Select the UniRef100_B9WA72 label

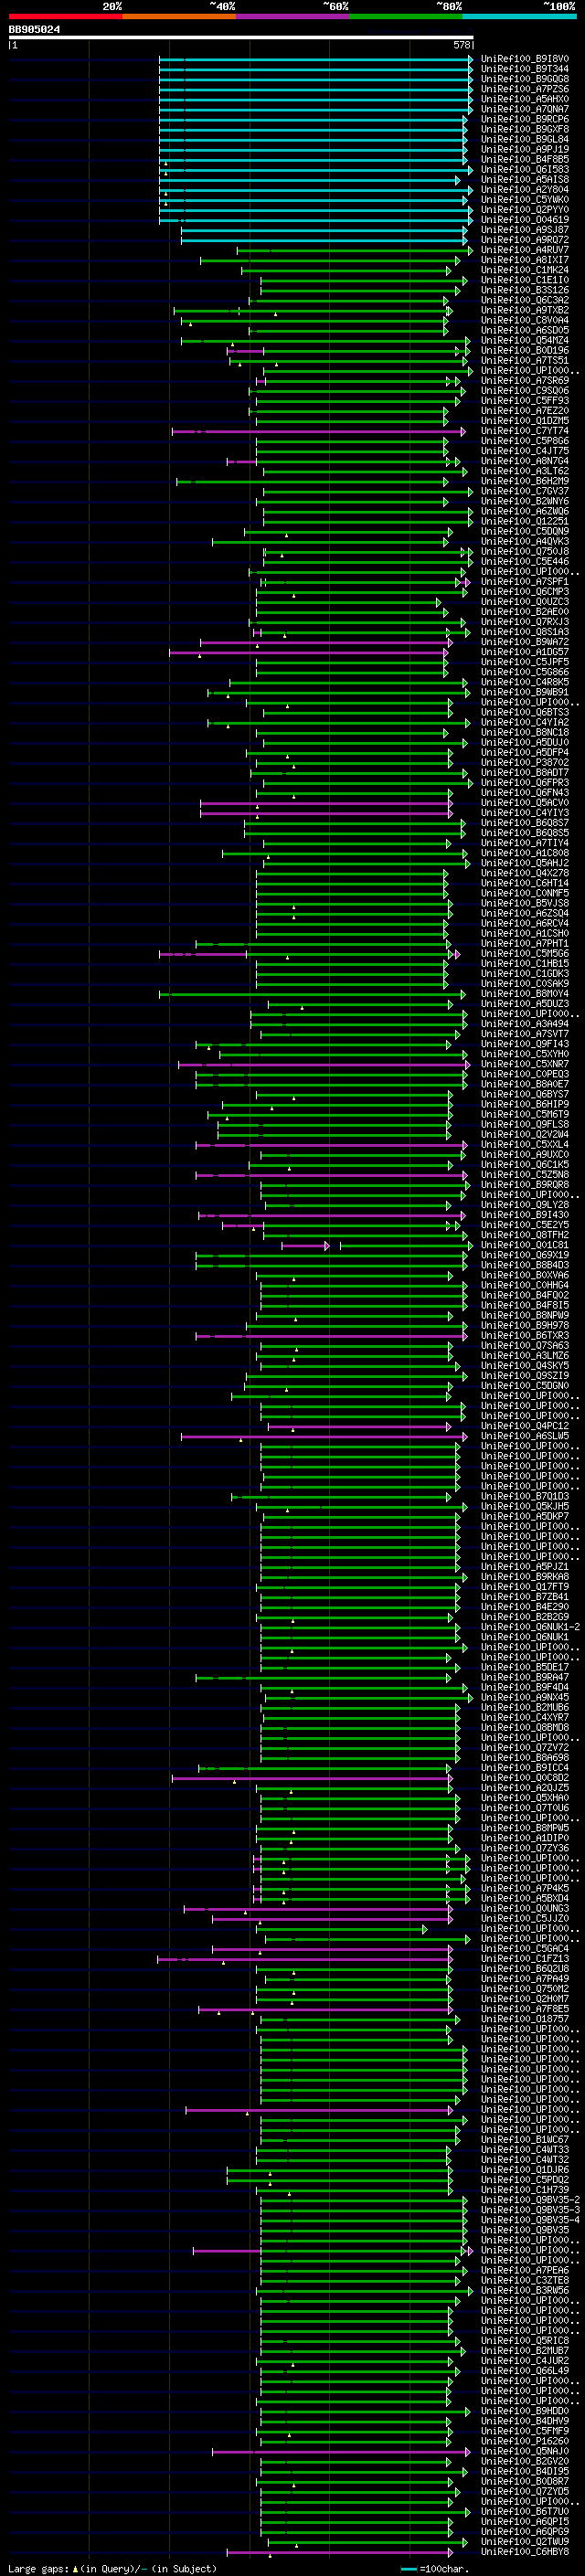(x=525, y=642)
